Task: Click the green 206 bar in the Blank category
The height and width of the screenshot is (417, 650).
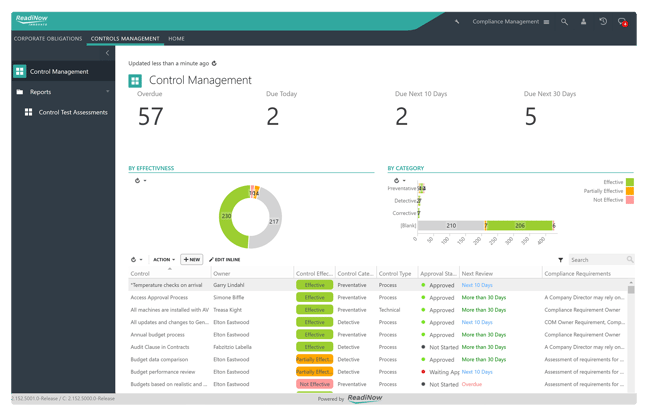Action: point(519,225)
